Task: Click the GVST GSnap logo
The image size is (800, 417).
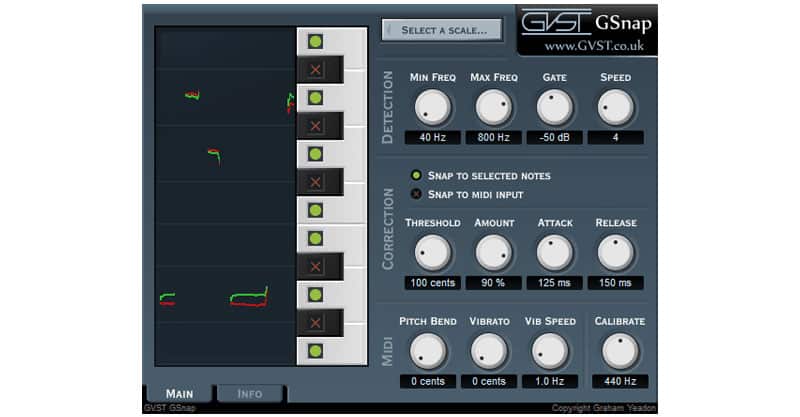Action: point(587,22)
